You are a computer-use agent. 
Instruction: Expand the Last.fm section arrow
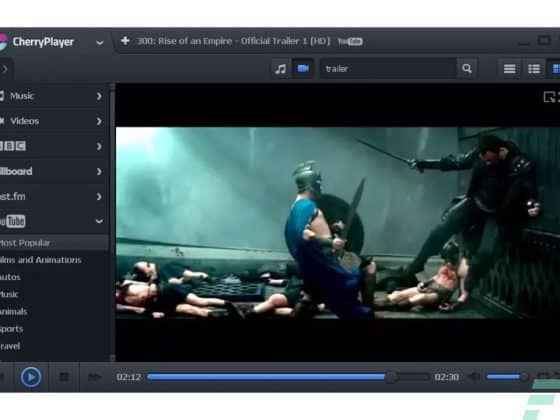99,197
